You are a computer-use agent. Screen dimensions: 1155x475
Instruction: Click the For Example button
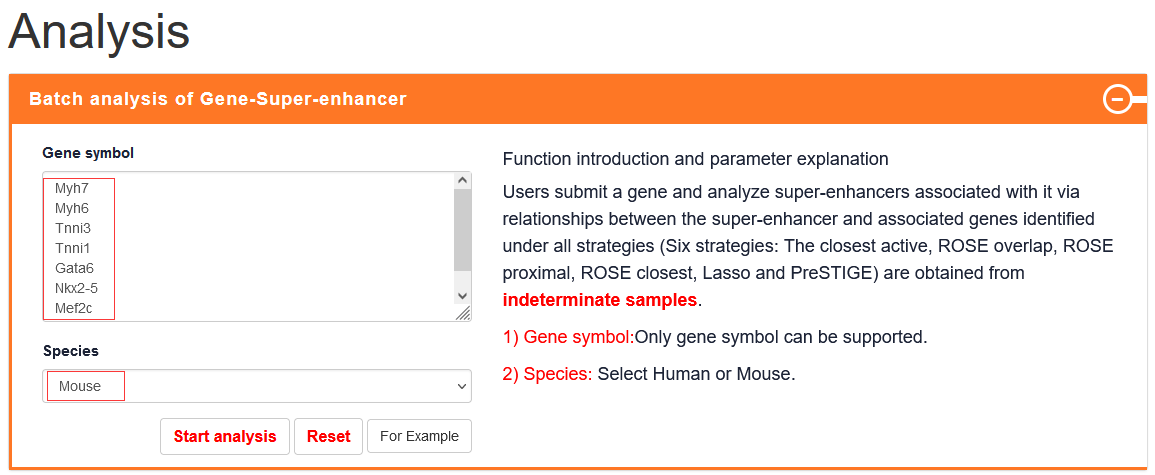coord(419,436)
